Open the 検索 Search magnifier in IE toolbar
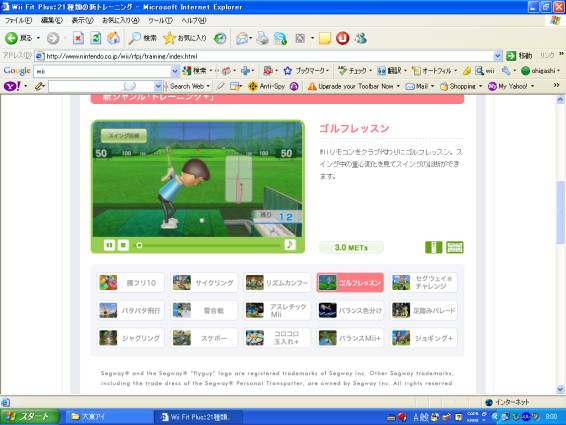This screenshot has width=566, height=425. point(143,38)
